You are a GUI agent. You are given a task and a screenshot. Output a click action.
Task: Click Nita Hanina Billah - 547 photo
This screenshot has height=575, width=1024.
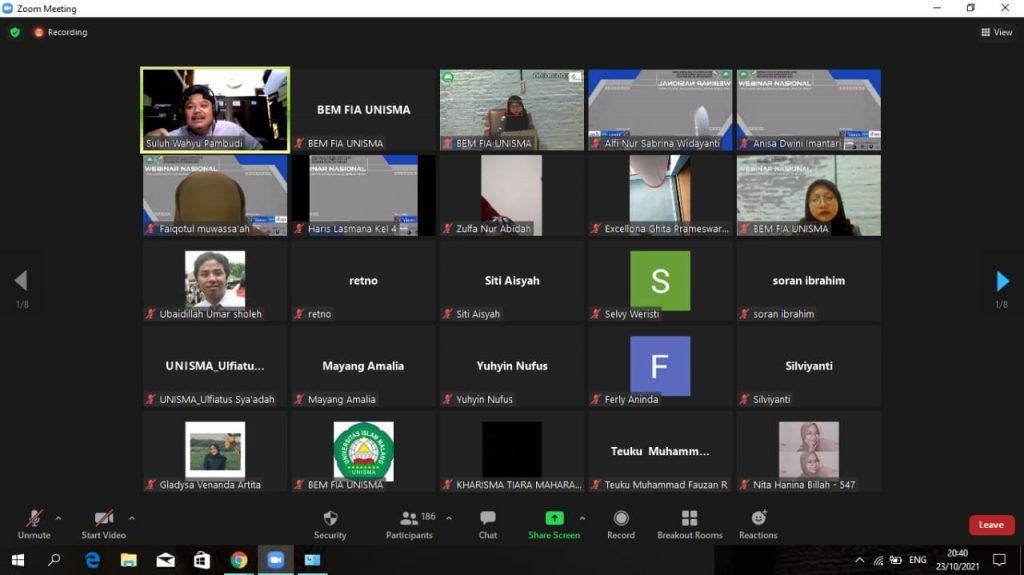coord(808,450)
